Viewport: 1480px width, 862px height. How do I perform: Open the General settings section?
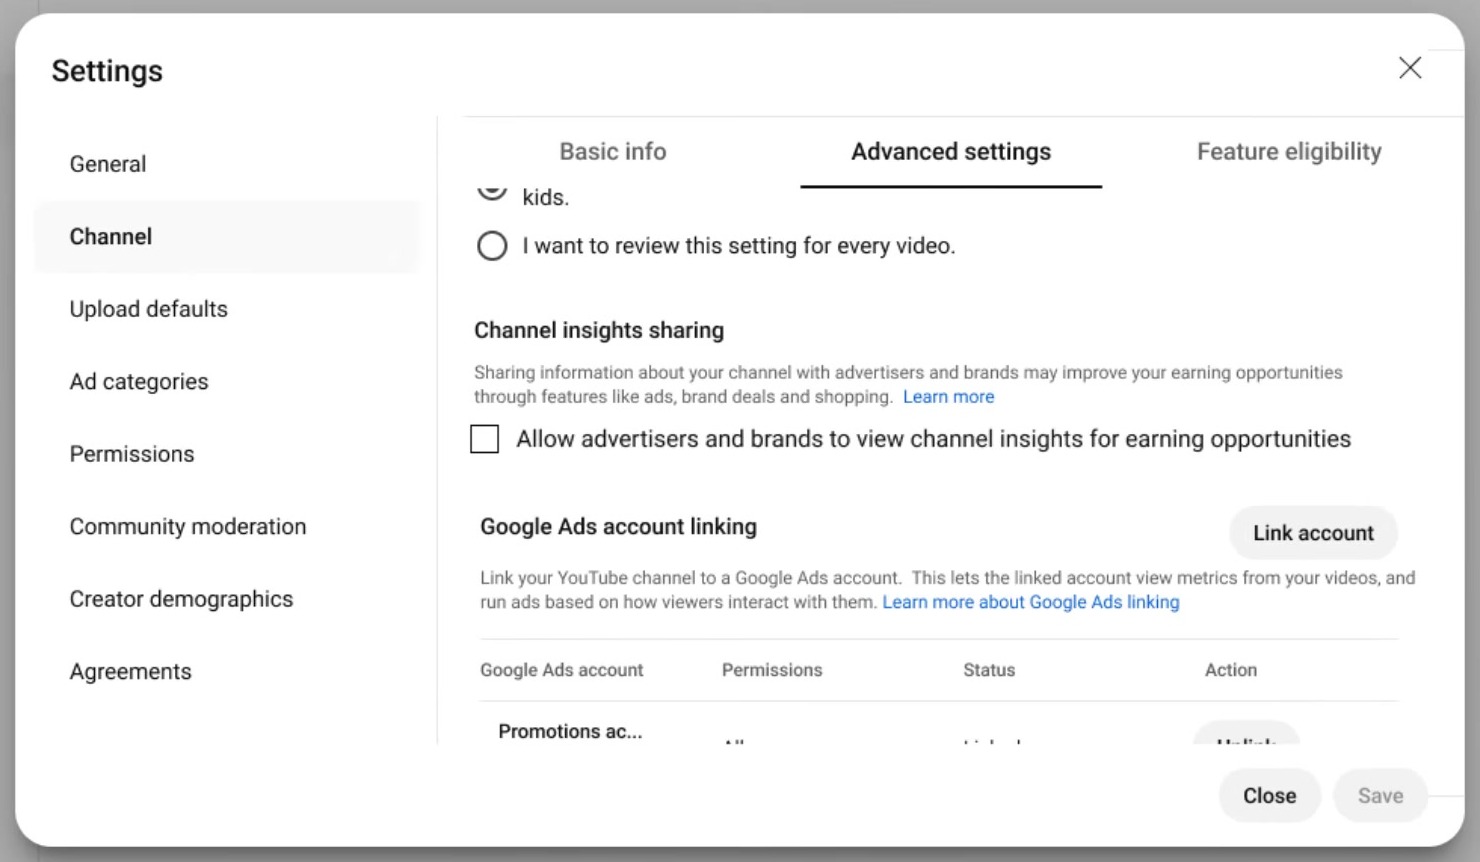pyautogui.click(x=227, y=164)
